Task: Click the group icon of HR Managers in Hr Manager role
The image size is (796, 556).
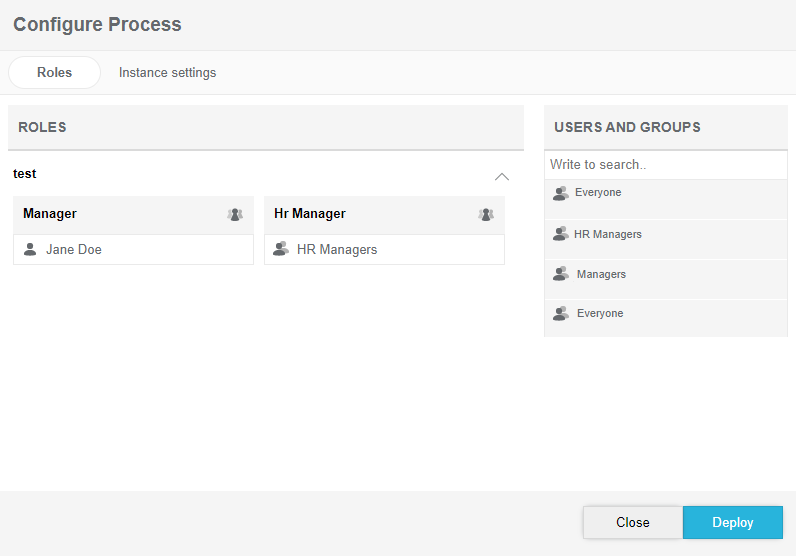Action: pyautogui.click(x=281, y=249)
